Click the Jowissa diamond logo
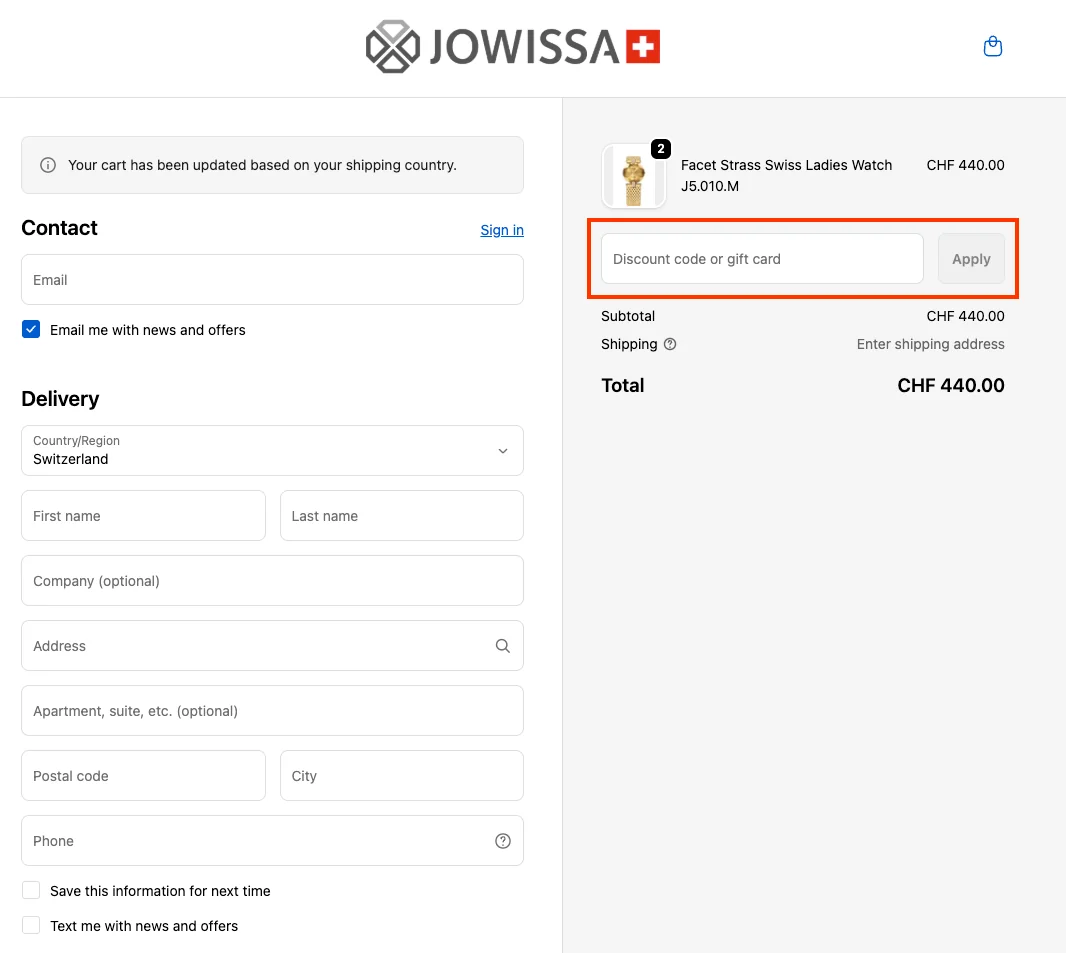 (x=393, y=46)
